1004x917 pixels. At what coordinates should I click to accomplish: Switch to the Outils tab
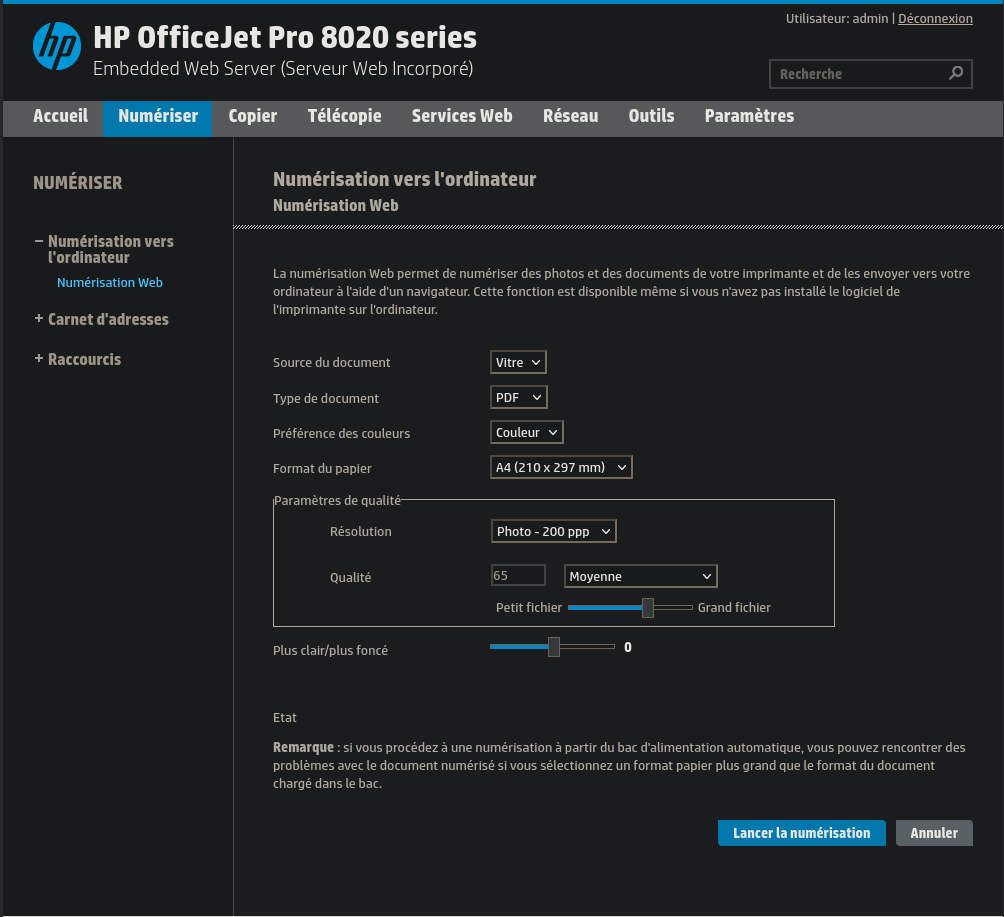click(x=651, y=116)
